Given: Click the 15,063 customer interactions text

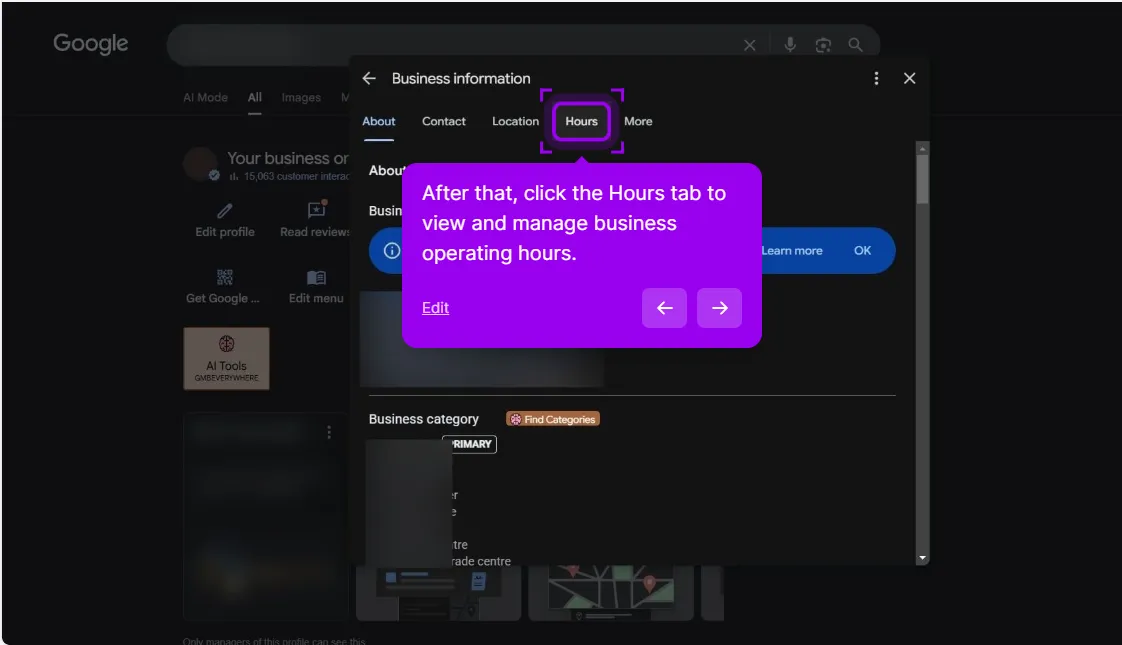Looking at the screenshot, I should click(x=296, y=177).
